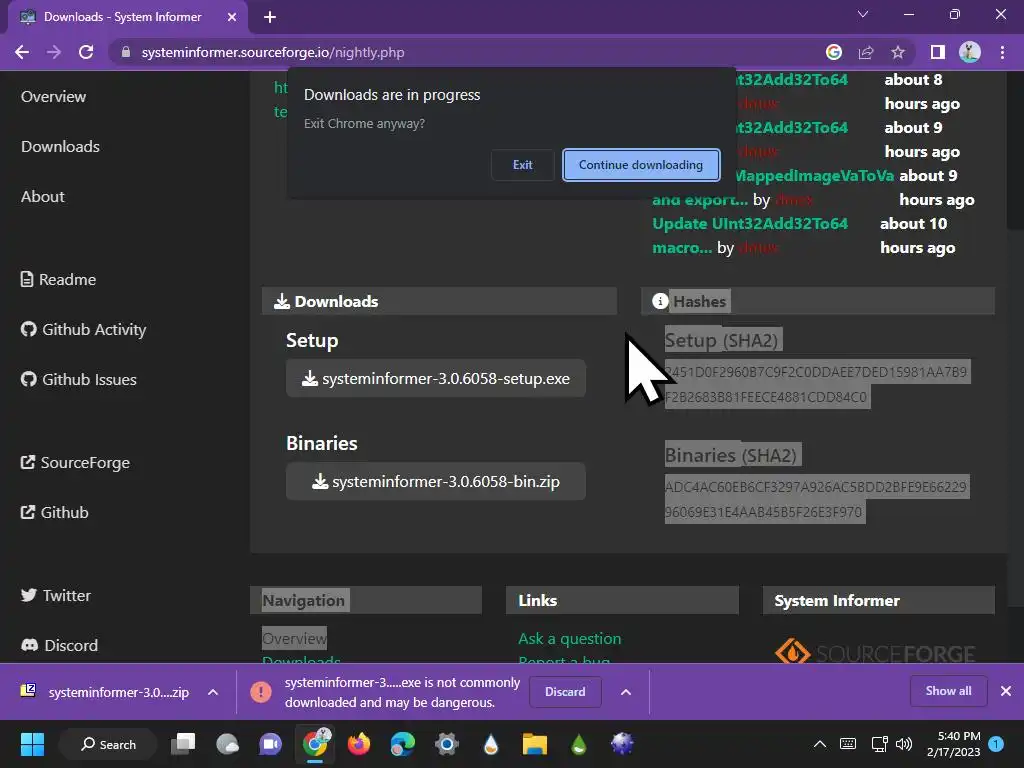This screenshot has height=768, width=1024.
Task: Switch to Chrome on taskbar
Action: [x=315, y=744]
